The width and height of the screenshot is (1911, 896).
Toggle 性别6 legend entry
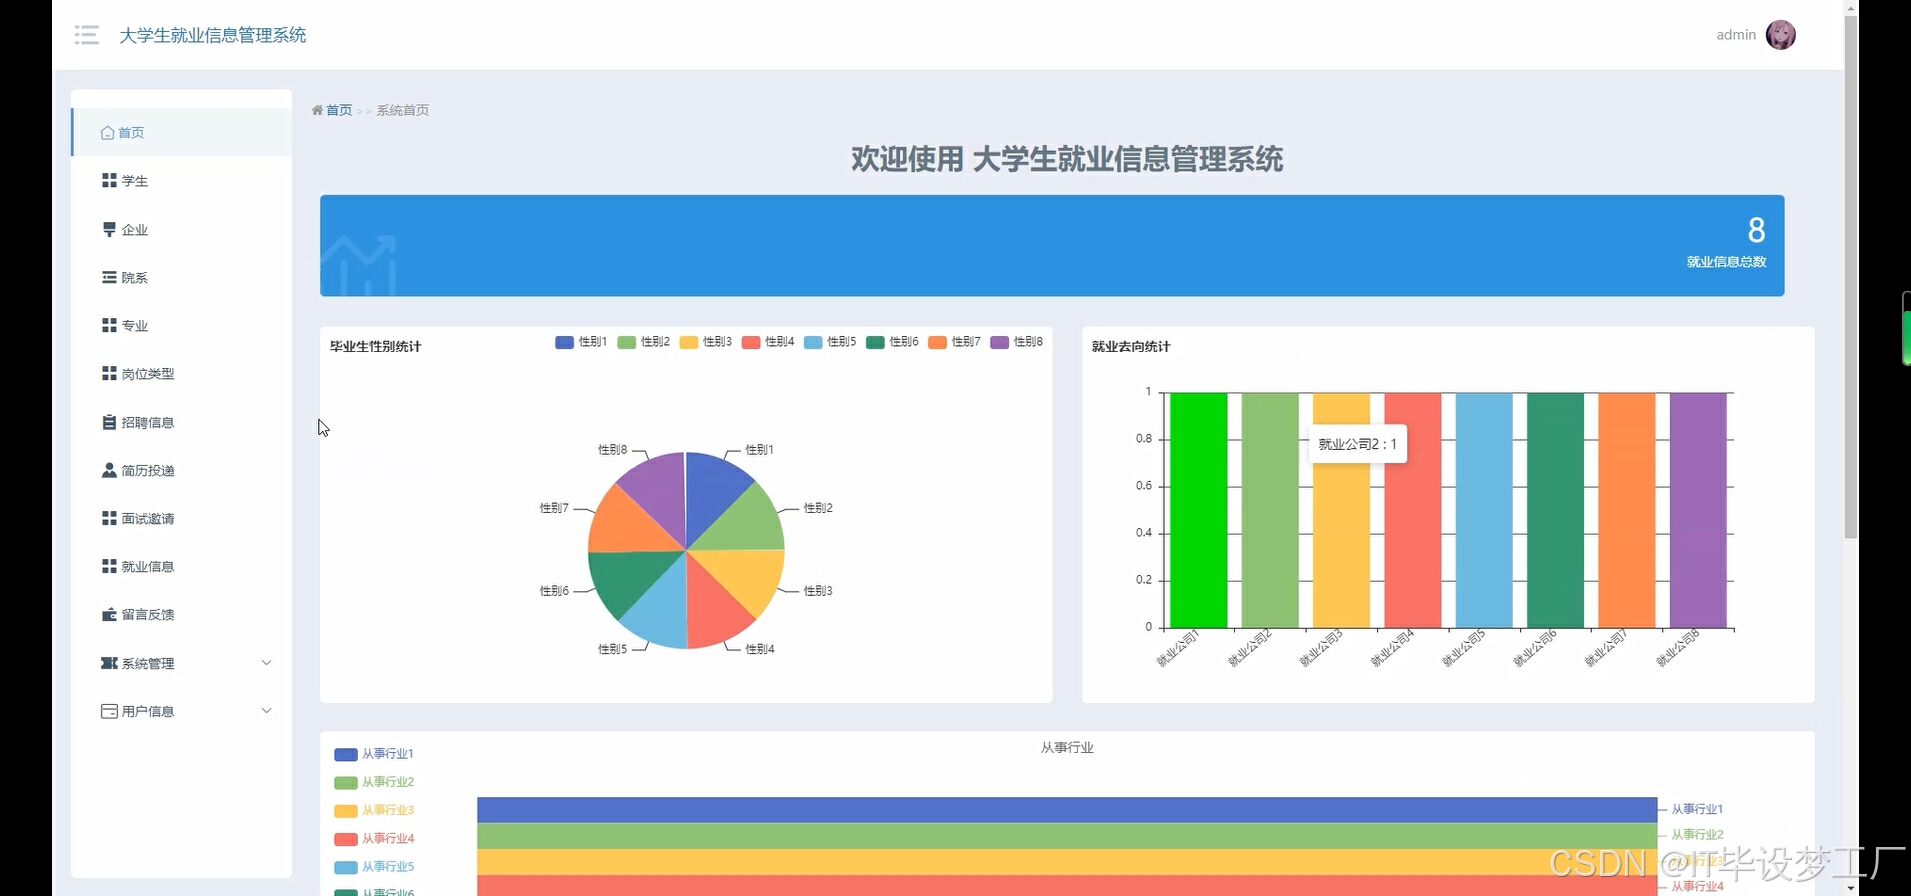(892, 342)
